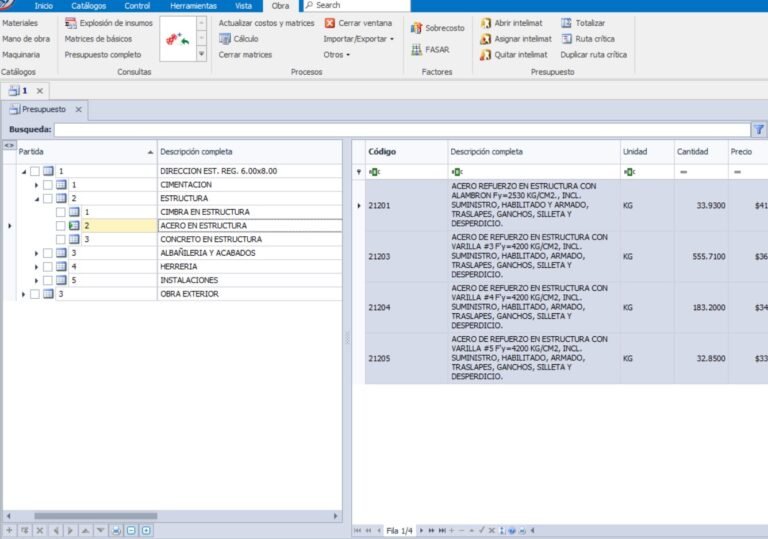Click Abrir intelimat icon
The width and height of the screenshot is (768, 539).
click(485, 23)
